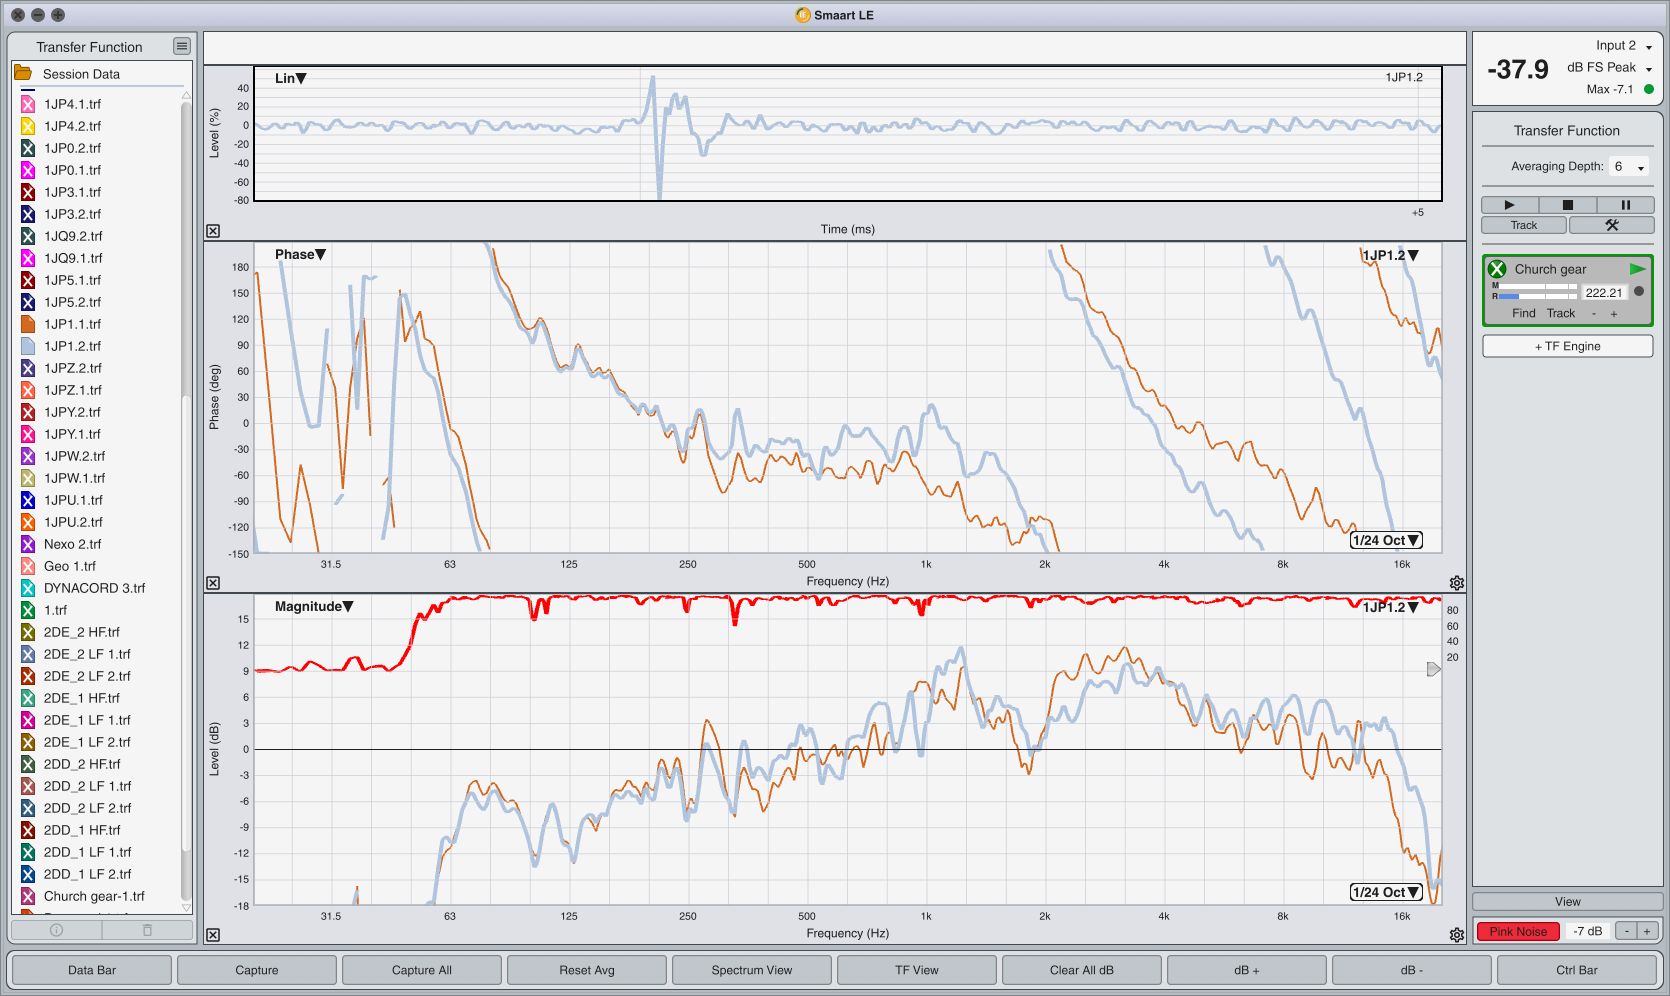Open the Phase graph type dropdown

[301, 254]
